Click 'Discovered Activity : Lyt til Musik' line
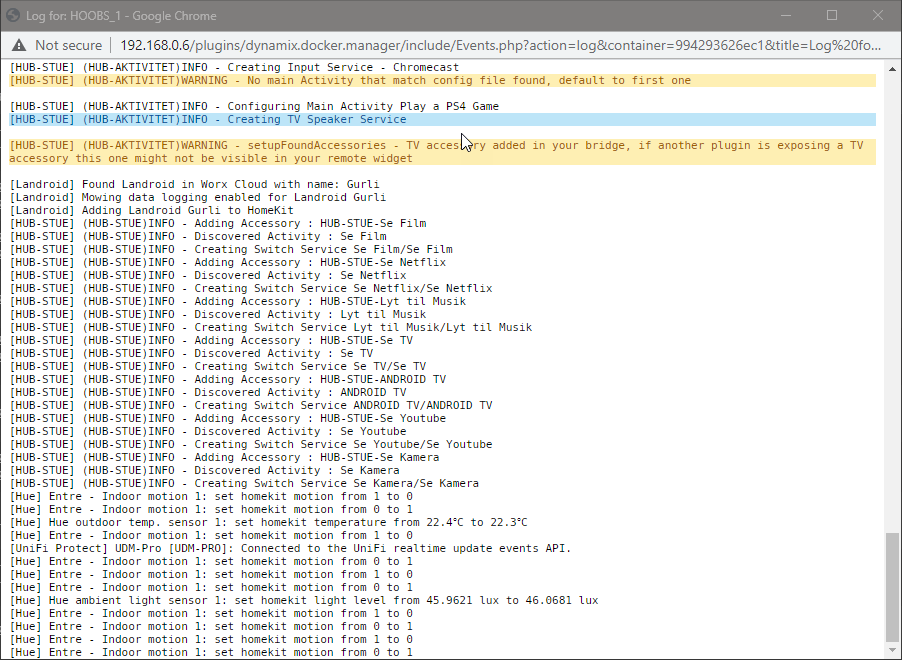This screenshot has width=902, height=660. pos(218,315)
